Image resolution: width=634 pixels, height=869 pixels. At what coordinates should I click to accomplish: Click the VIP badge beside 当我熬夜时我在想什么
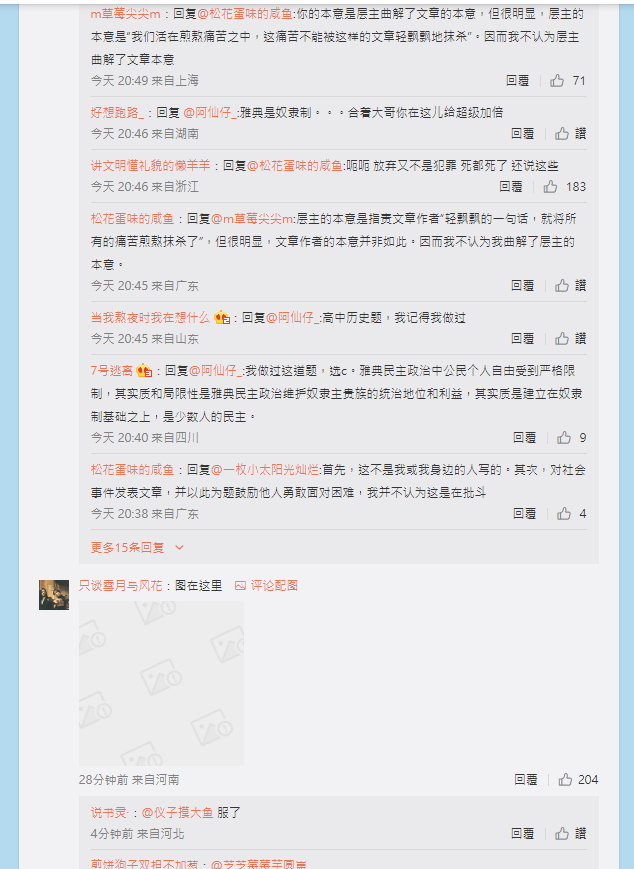[222, 318]
